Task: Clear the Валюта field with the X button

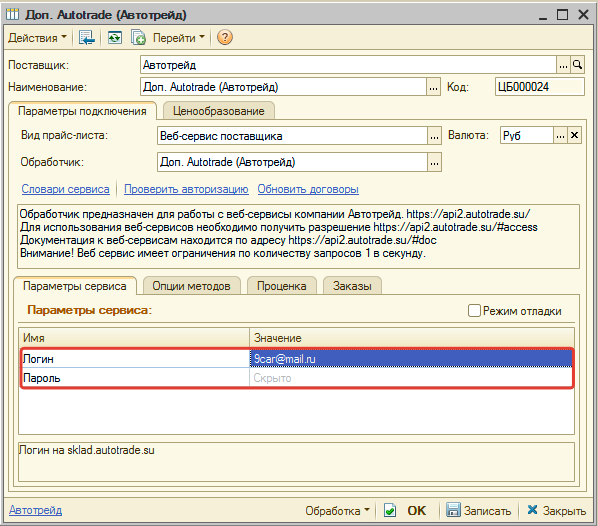Action: (x=574, y=135)
